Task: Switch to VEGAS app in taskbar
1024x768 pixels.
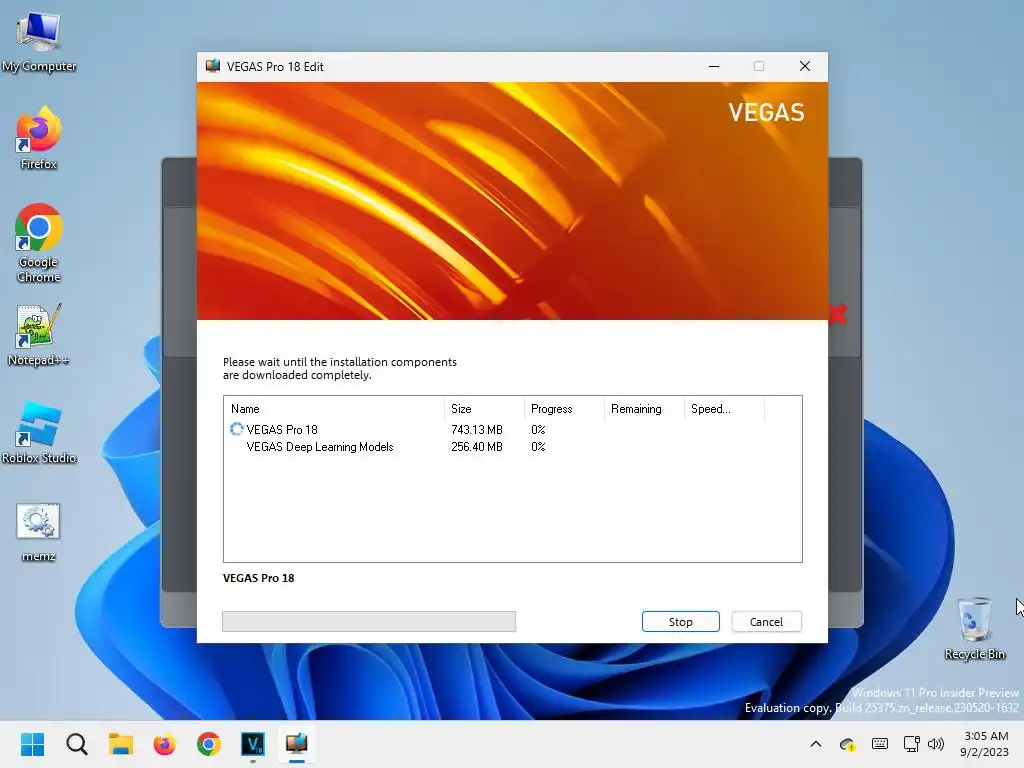Action: [x=253, y=744]
